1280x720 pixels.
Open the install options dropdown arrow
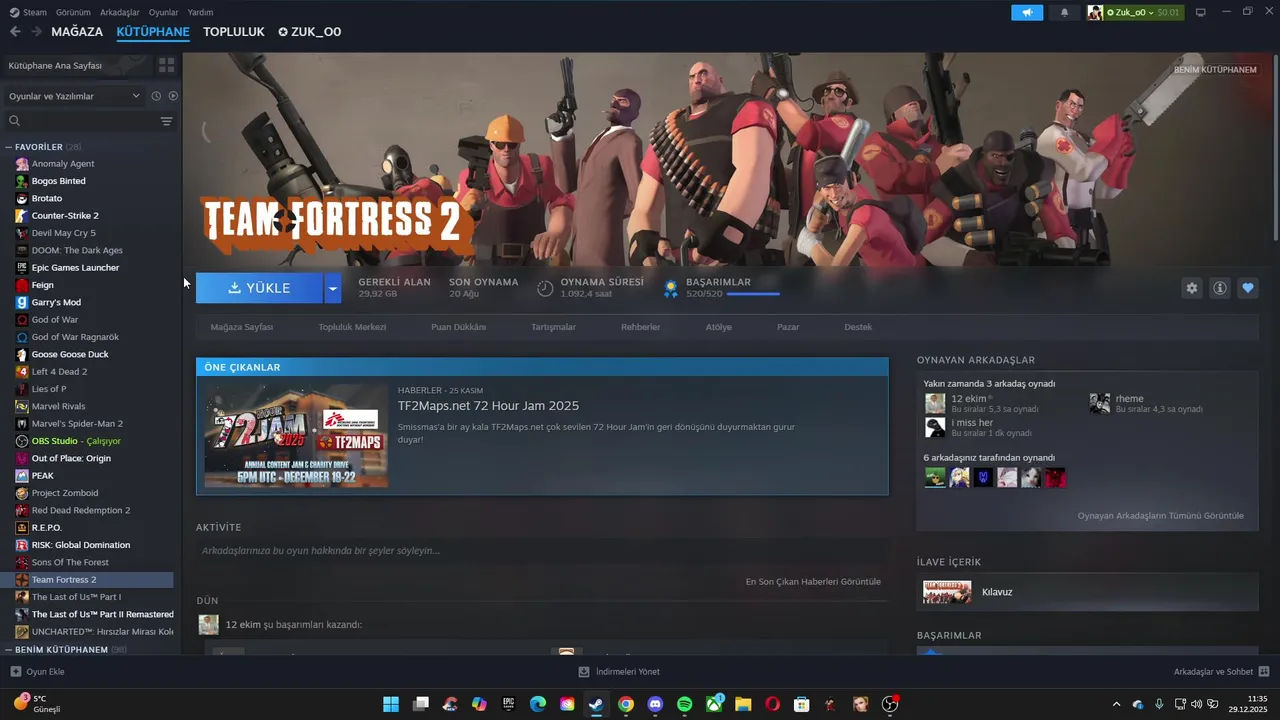(333, 288)
